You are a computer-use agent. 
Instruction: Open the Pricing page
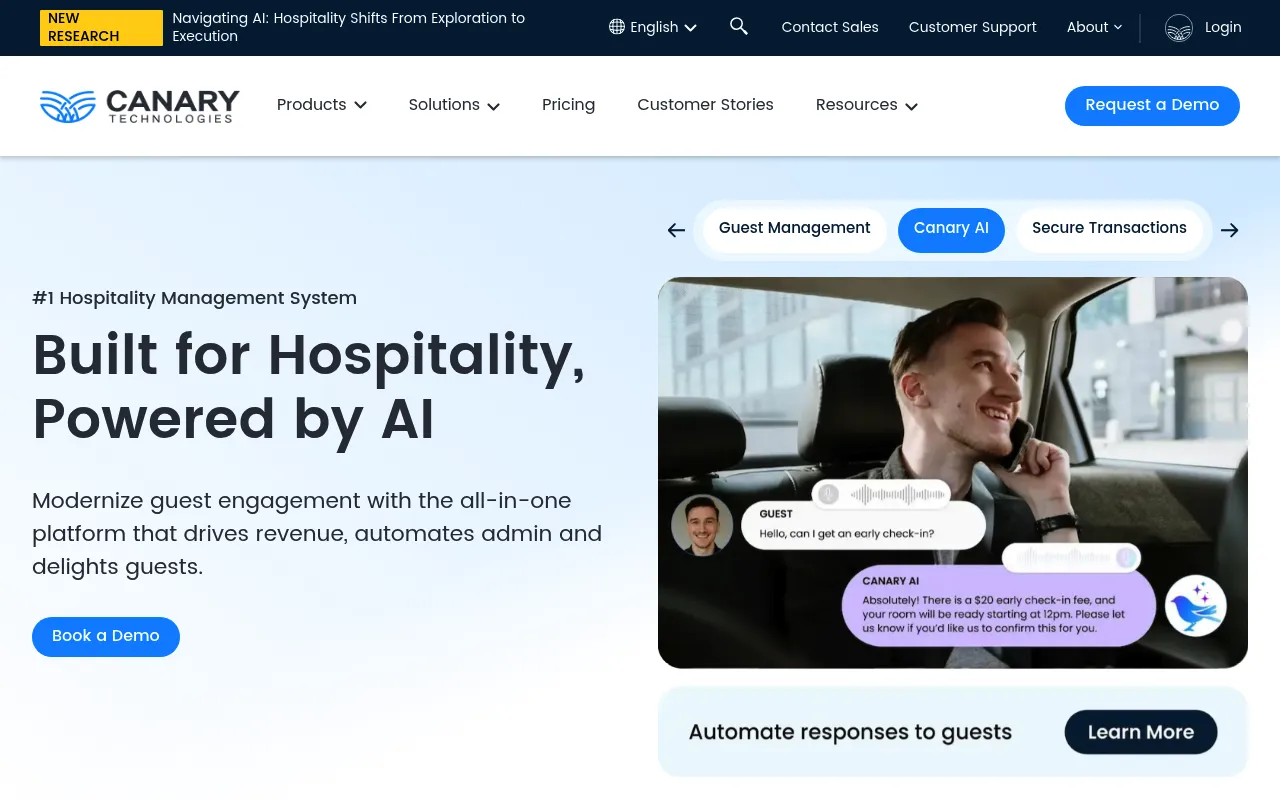[x=568, y=105]
